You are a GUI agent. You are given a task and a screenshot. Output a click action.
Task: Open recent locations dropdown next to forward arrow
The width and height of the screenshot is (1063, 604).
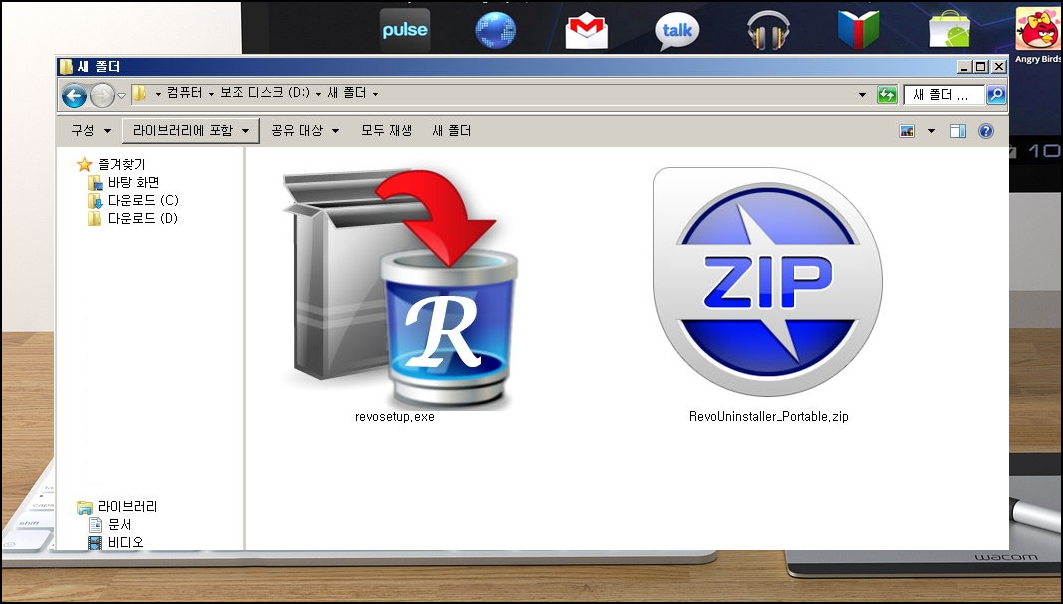pos(121,96)
